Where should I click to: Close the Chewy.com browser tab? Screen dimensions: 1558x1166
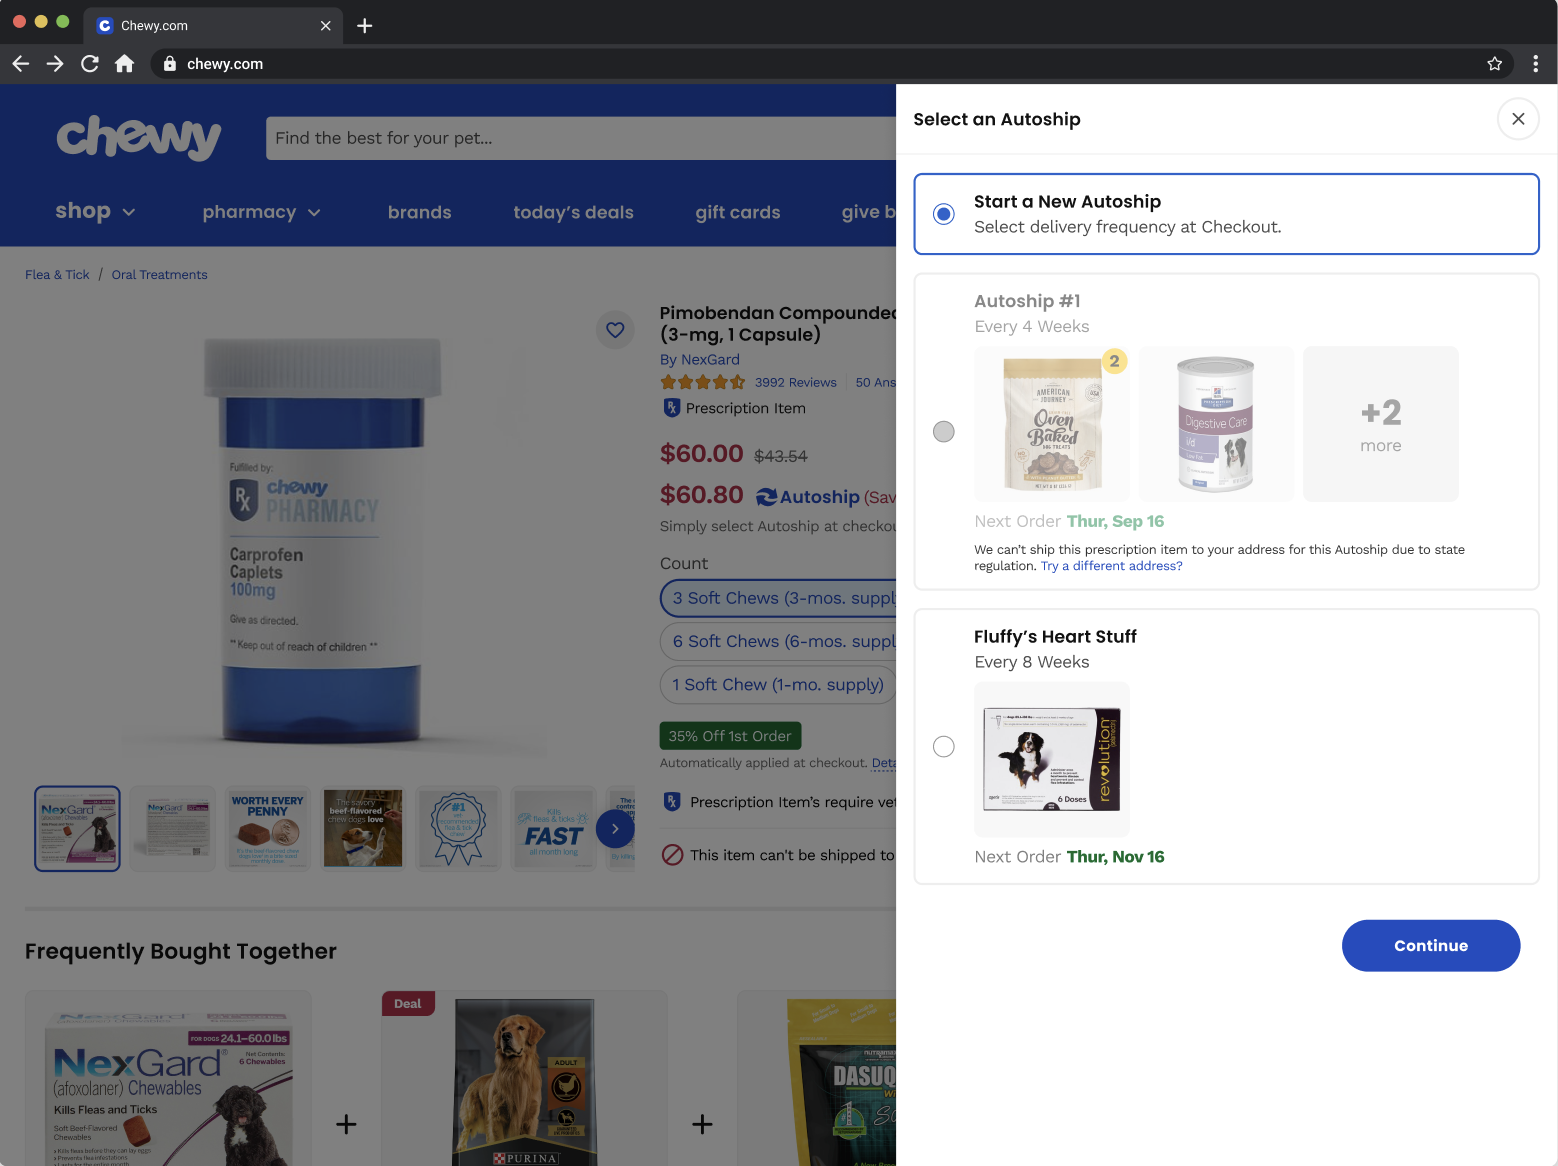coord(325,26)
